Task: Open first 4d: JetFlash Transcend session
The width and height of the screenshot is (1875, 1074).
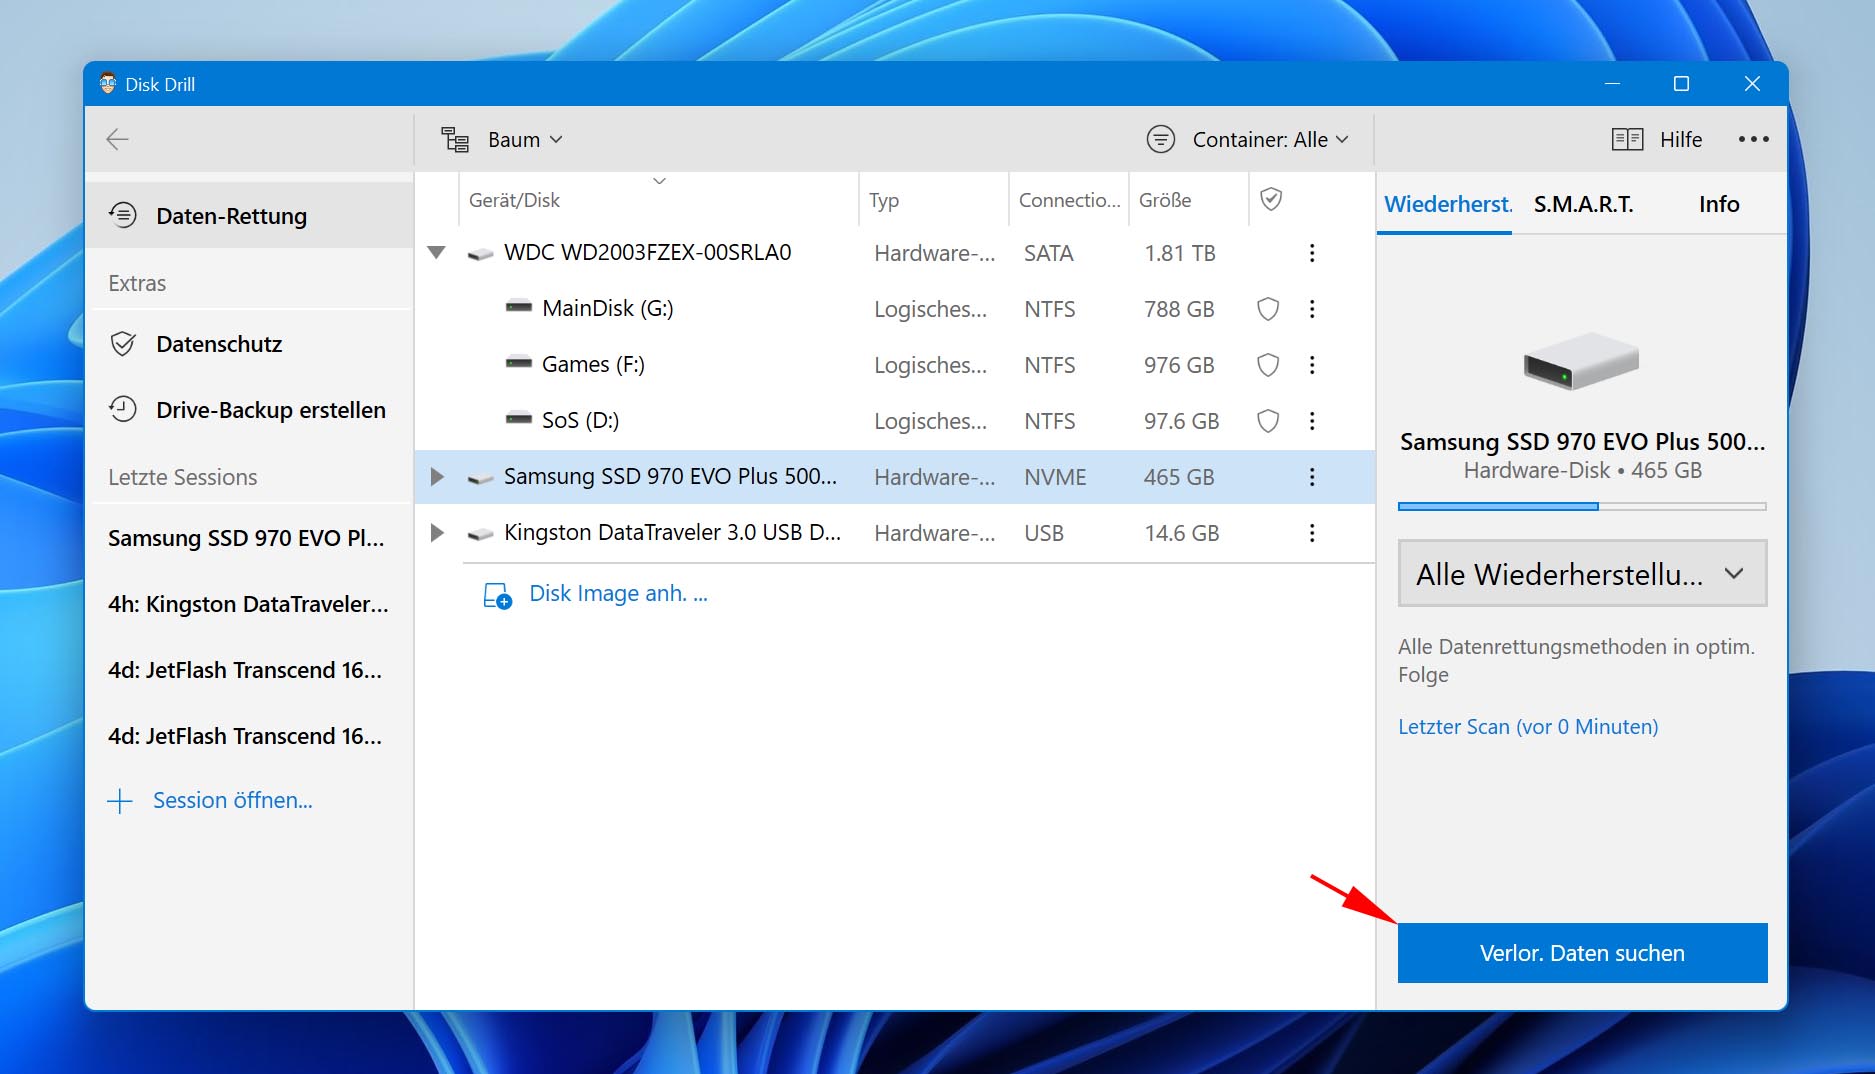Action: (245, 670)
